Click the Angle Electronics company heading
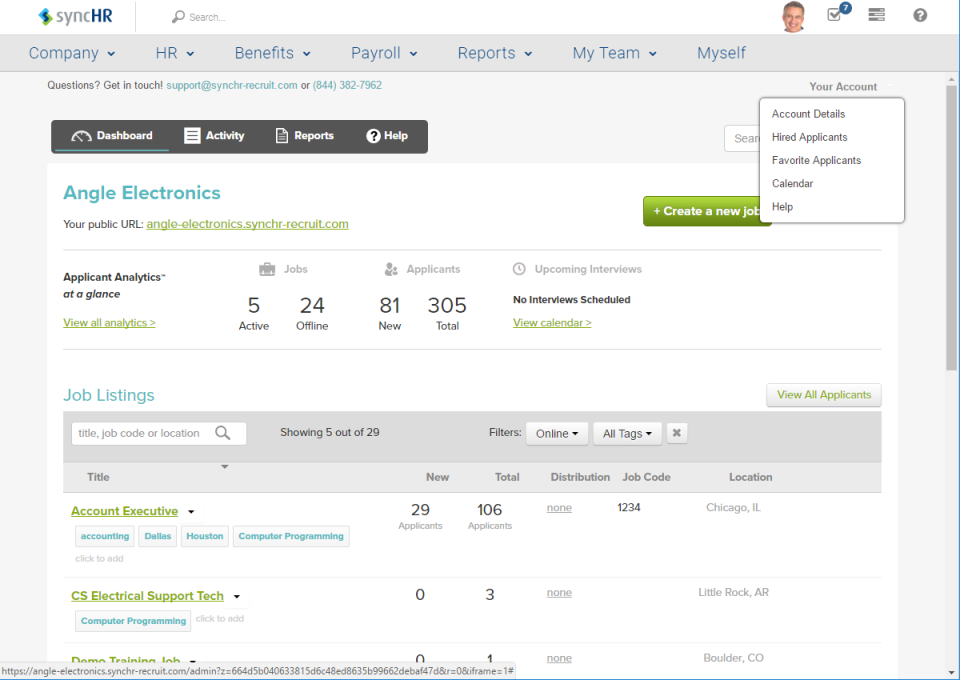 tap(142, 193)
